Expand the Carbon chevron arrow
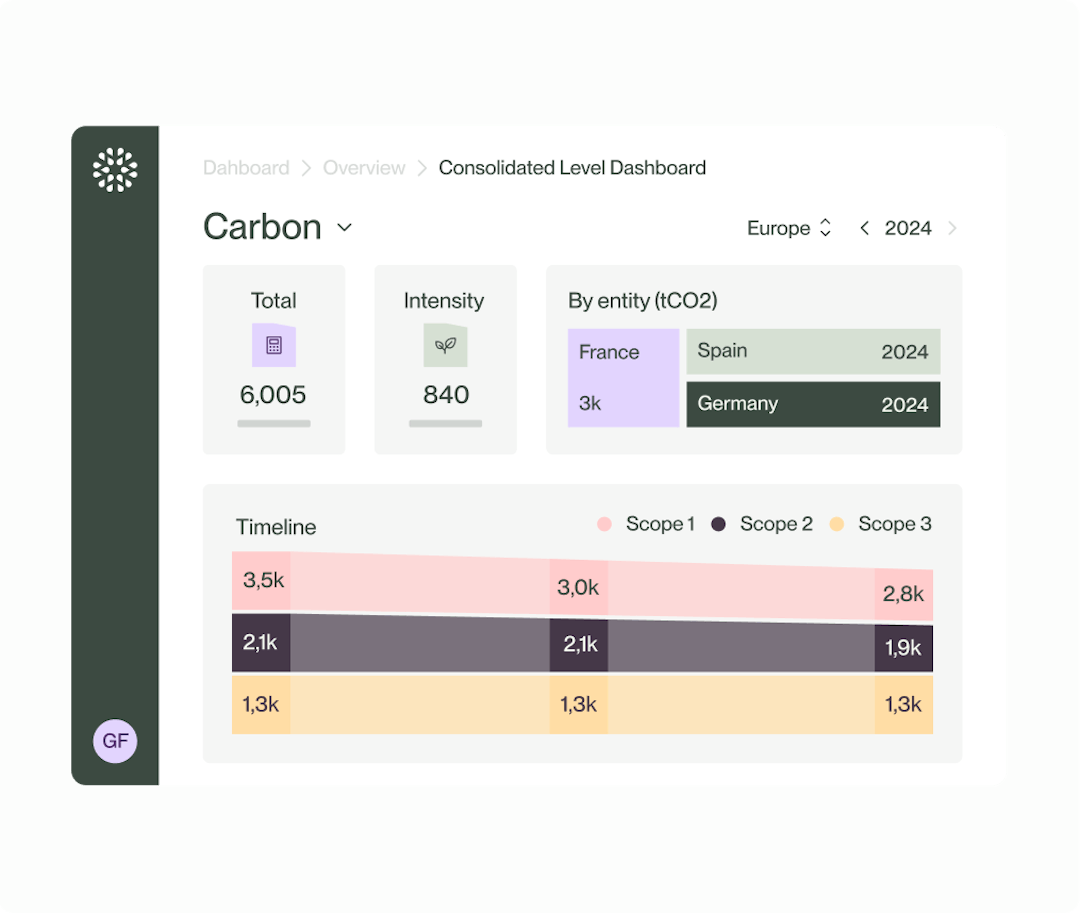1080x913 pixels. [x=344, y=228]
